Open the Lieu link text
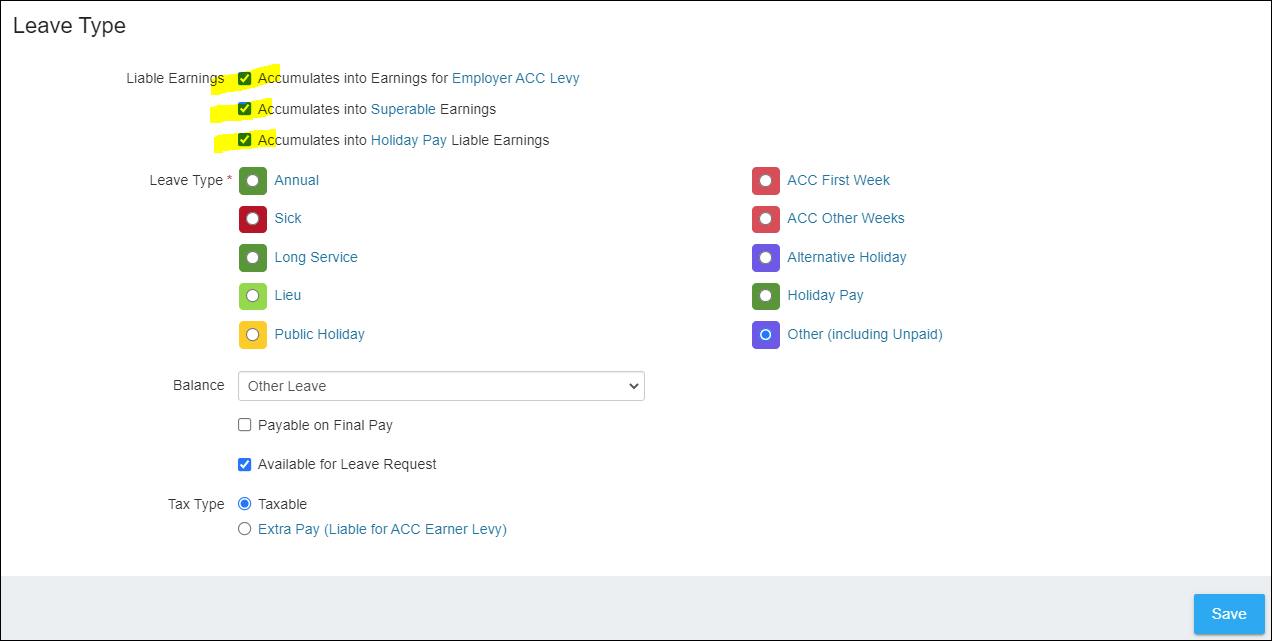Viewport: 1272px width, 641px height. click(x=288, y=295)
